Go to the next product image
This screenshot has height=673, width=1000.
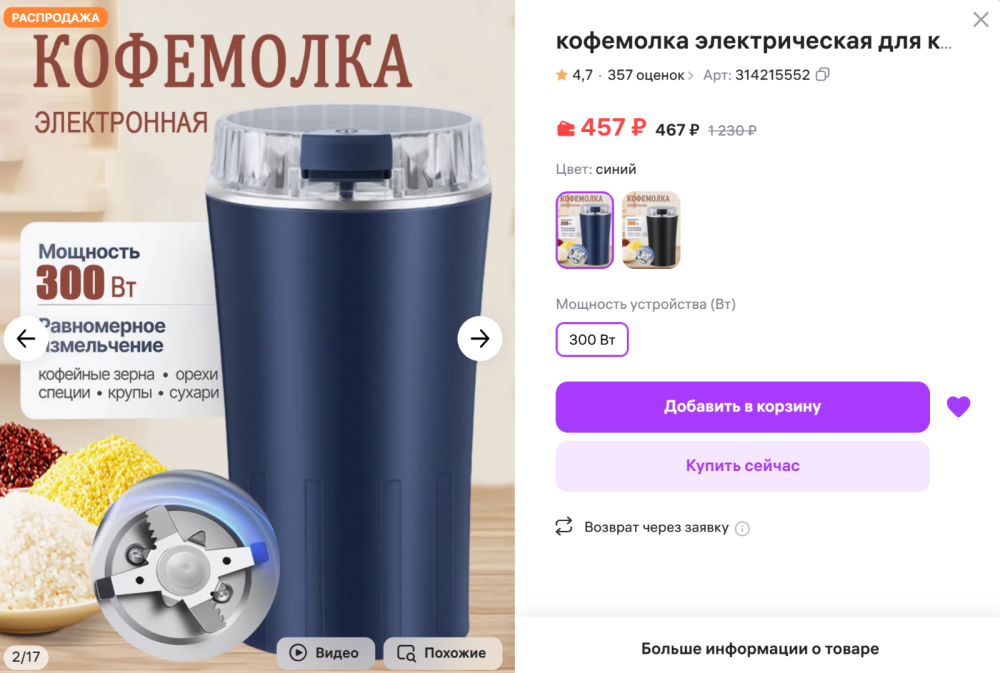point(480,338)
